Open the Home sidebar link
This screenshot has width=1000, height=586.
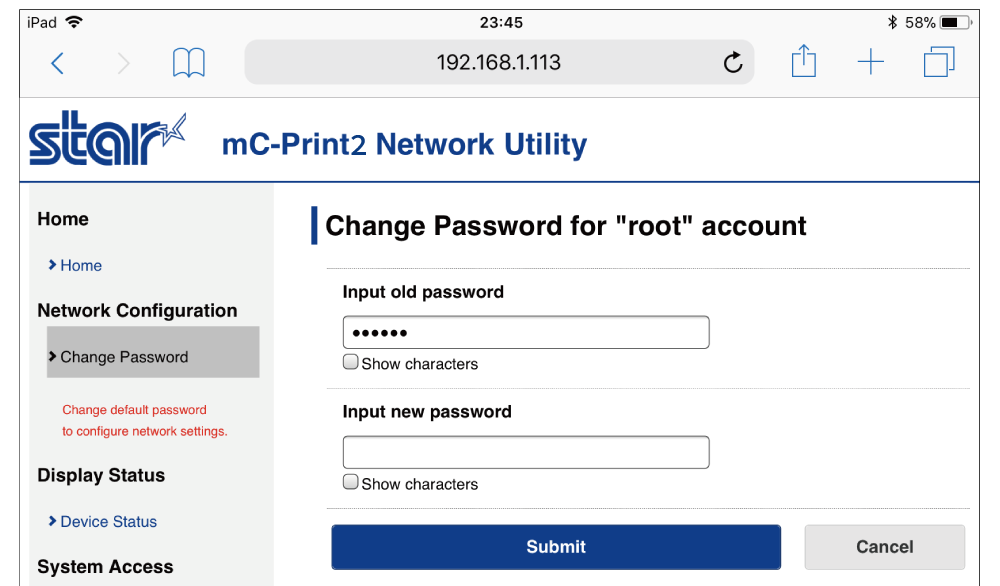[x=80, y=266]
